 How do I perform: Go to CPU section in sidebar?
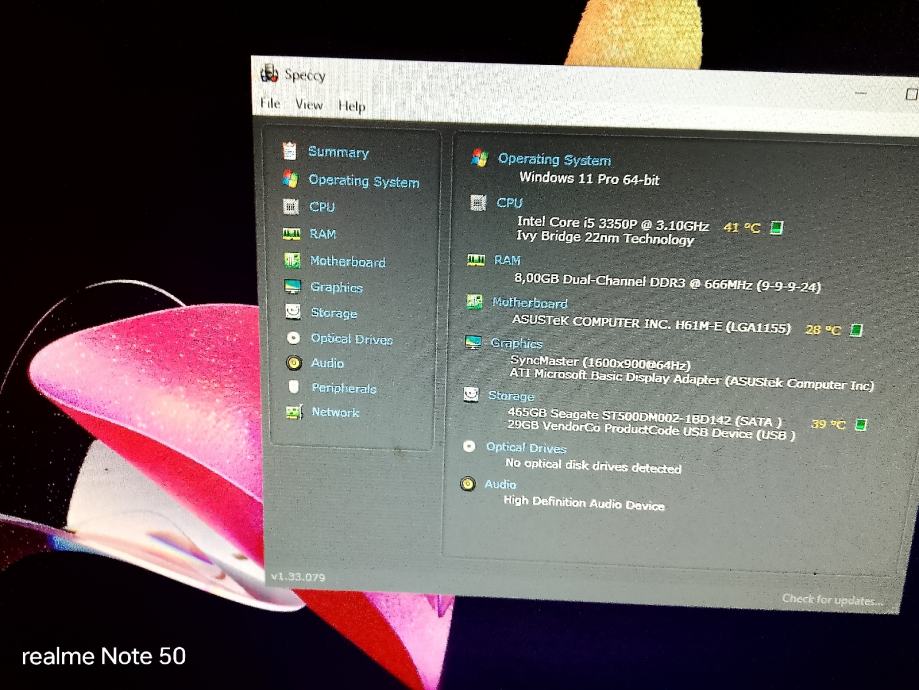(x=322, y=207)
